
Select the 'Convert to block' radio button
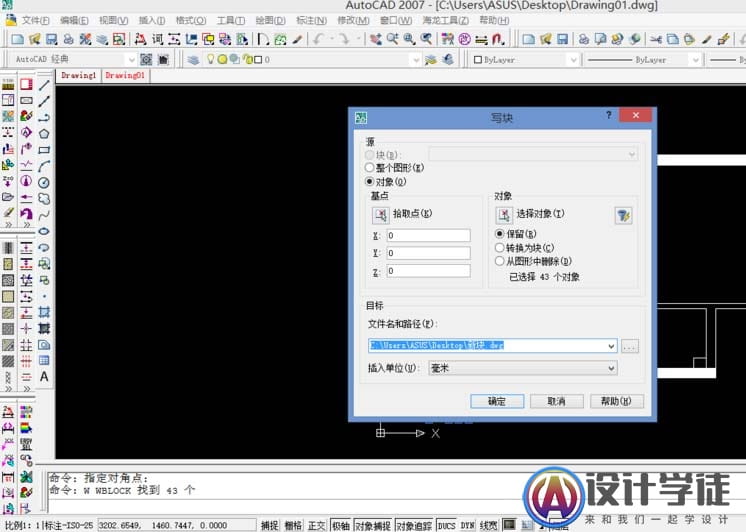point(500,247)
